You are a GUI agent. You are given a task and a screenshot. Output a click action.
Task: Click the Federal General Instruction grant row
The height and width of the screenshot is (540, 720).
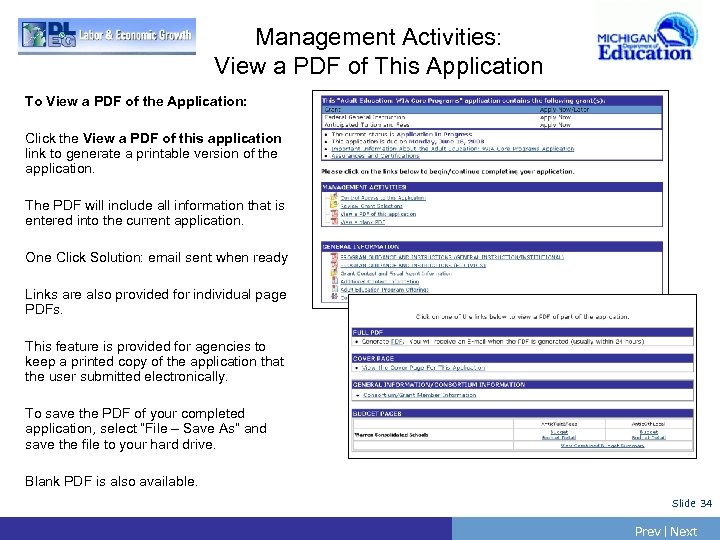[x=492, y=118]
